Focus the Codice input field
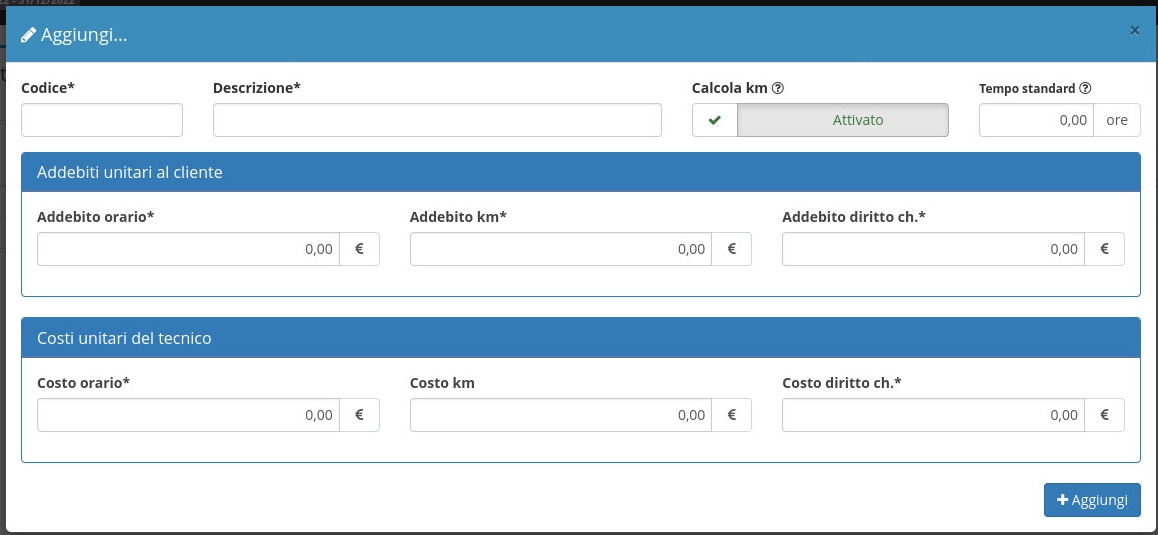 coord(102,120)
